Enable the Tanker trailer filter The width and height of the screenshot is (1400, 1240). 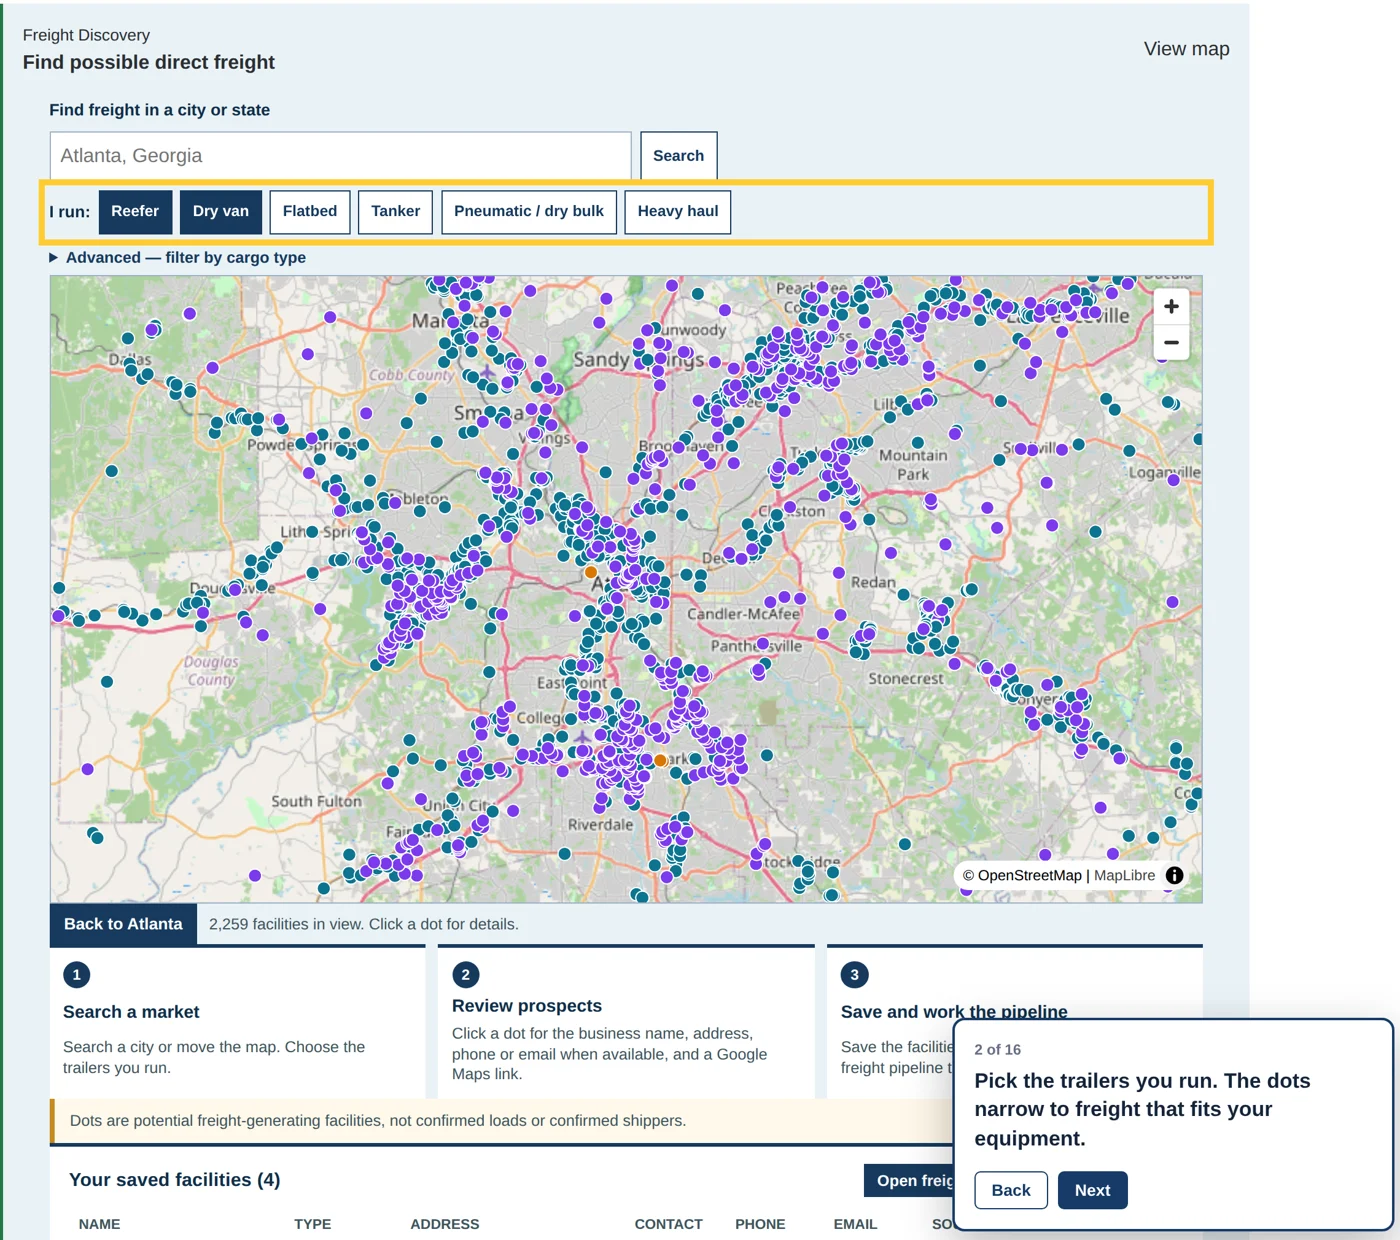(395, 212)
